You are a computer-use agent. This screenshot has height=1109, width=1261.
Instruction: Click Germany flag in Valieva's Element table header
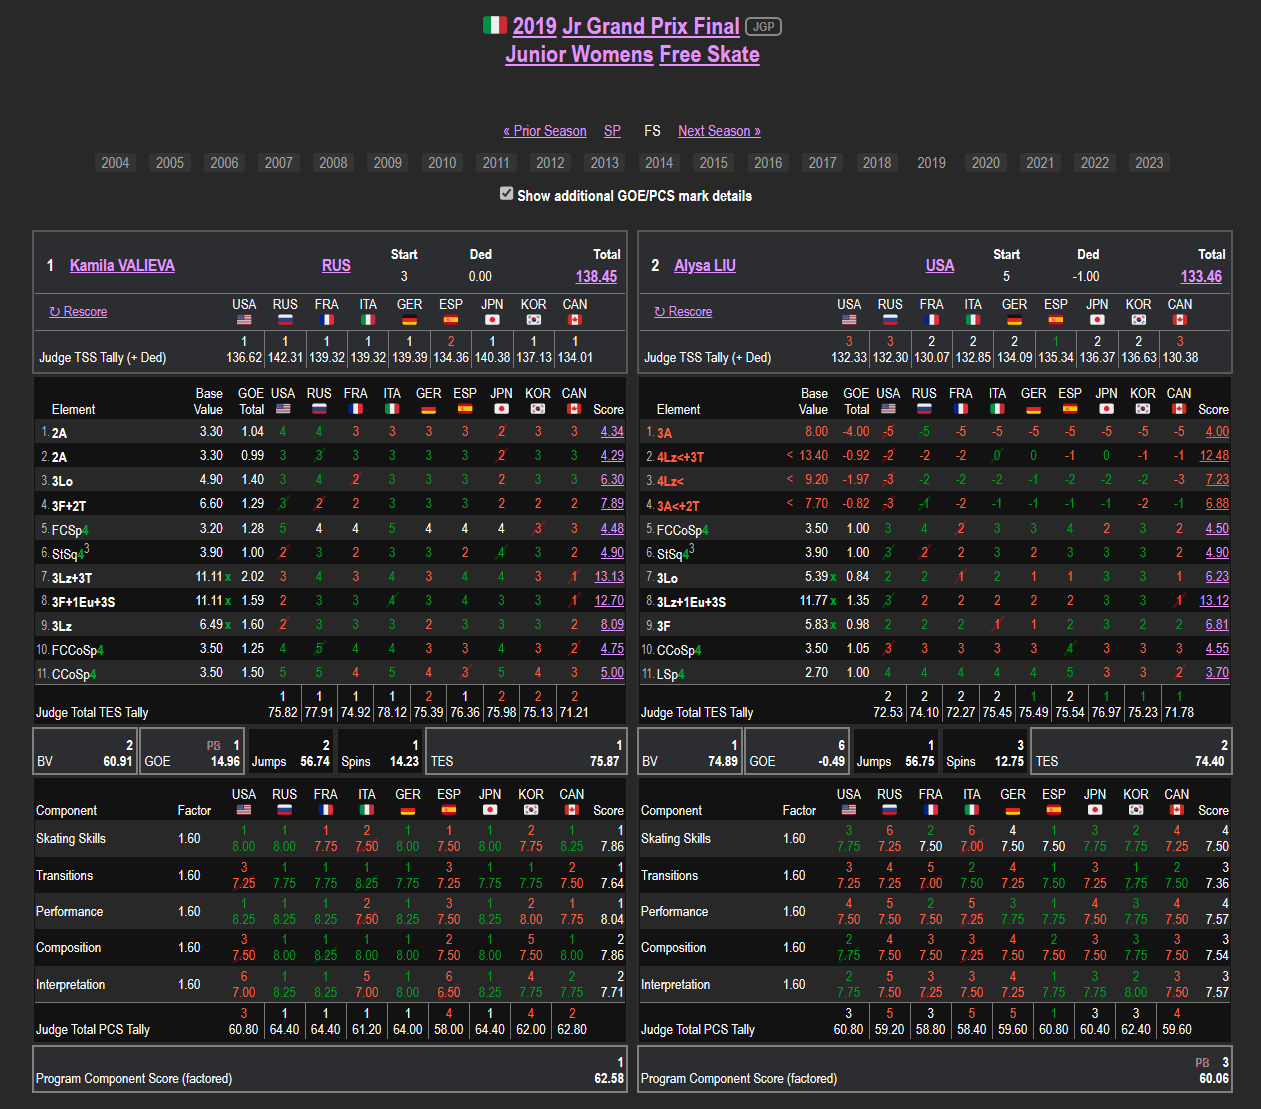(x=428, y=409)
